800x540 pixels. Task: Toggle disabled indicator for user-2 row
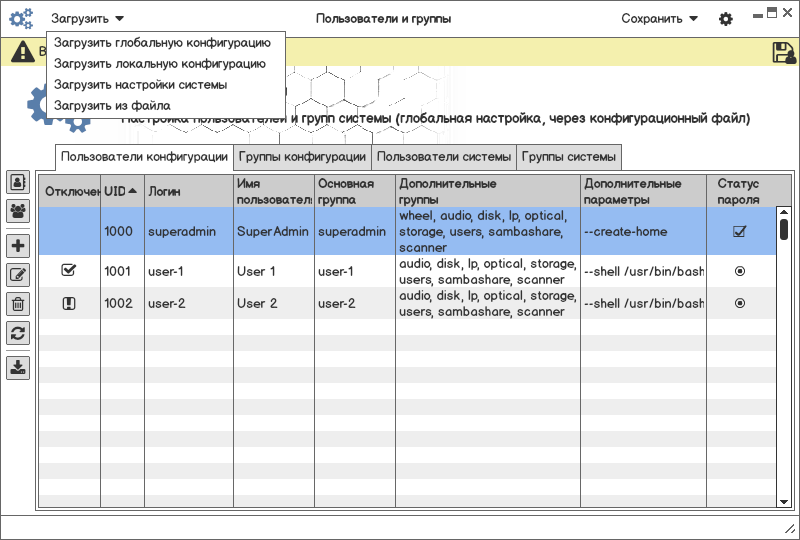68,303
